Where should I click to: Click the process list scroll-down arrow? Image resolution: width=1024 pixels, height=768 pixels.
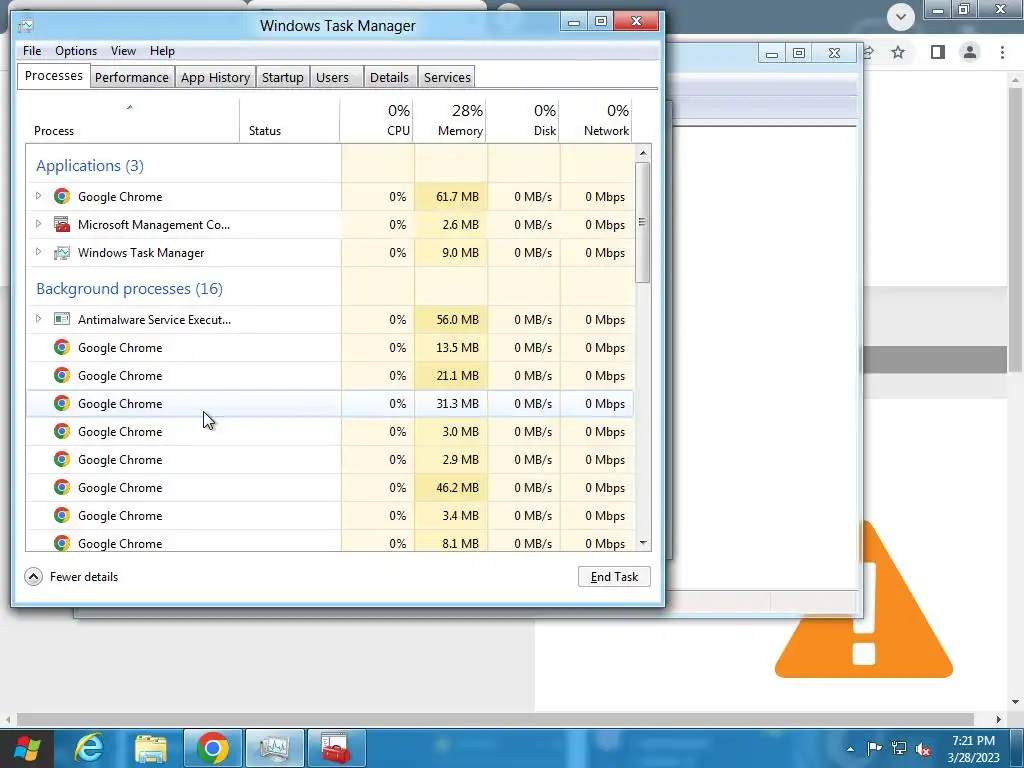pos(643,543)
